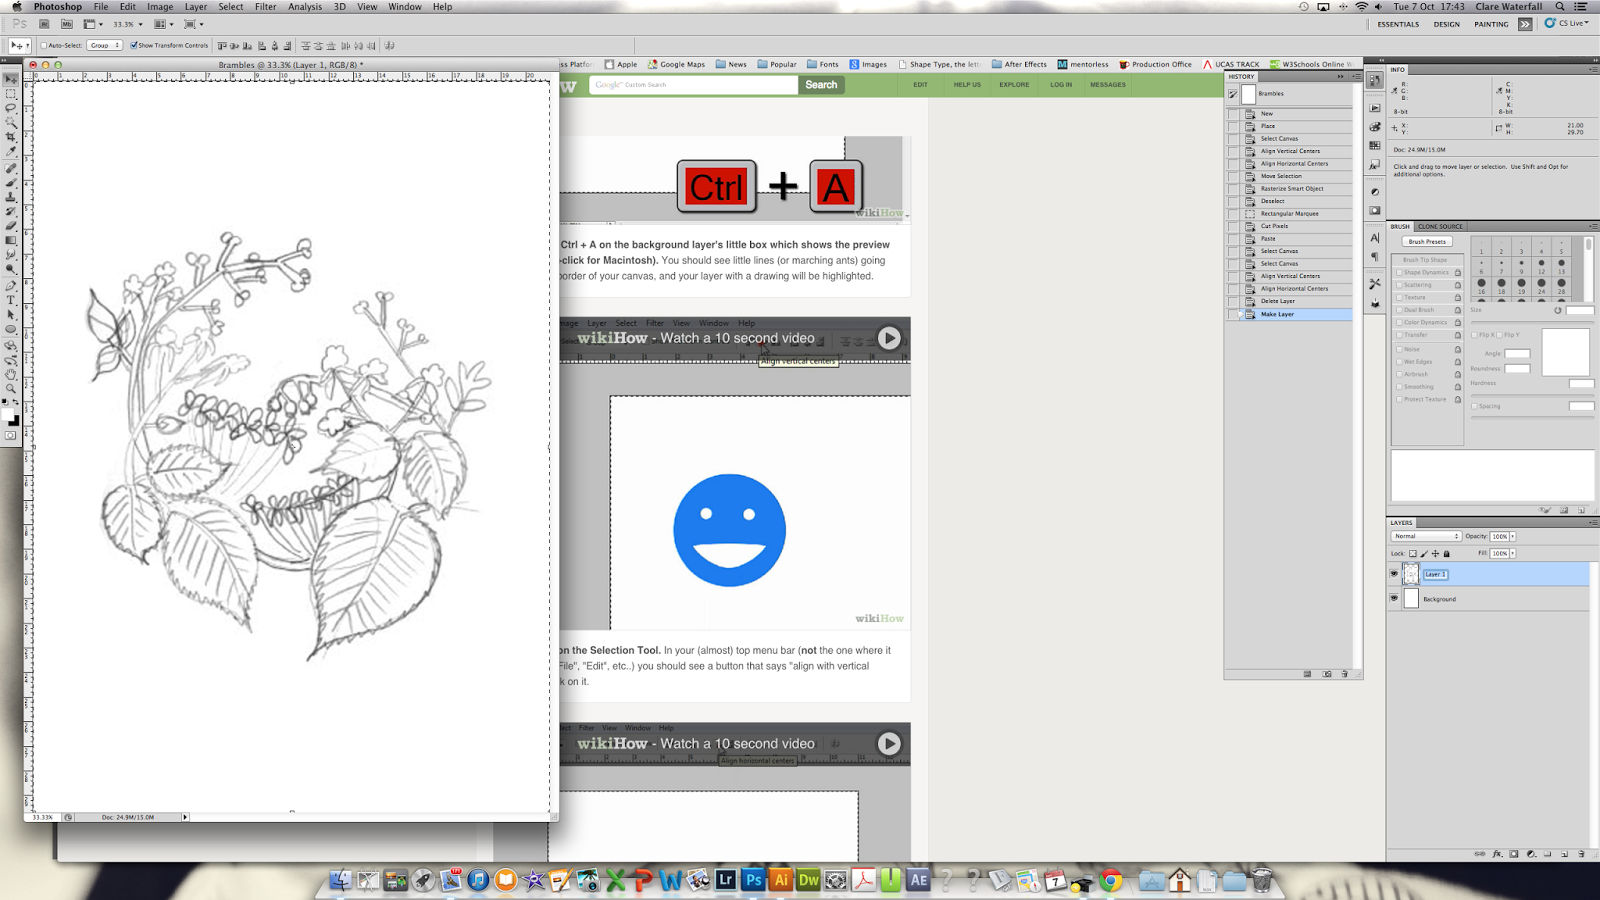1600x900 pixels.
Task: Click the add layer style fx icon
Action: click(x=1497, y=854)
